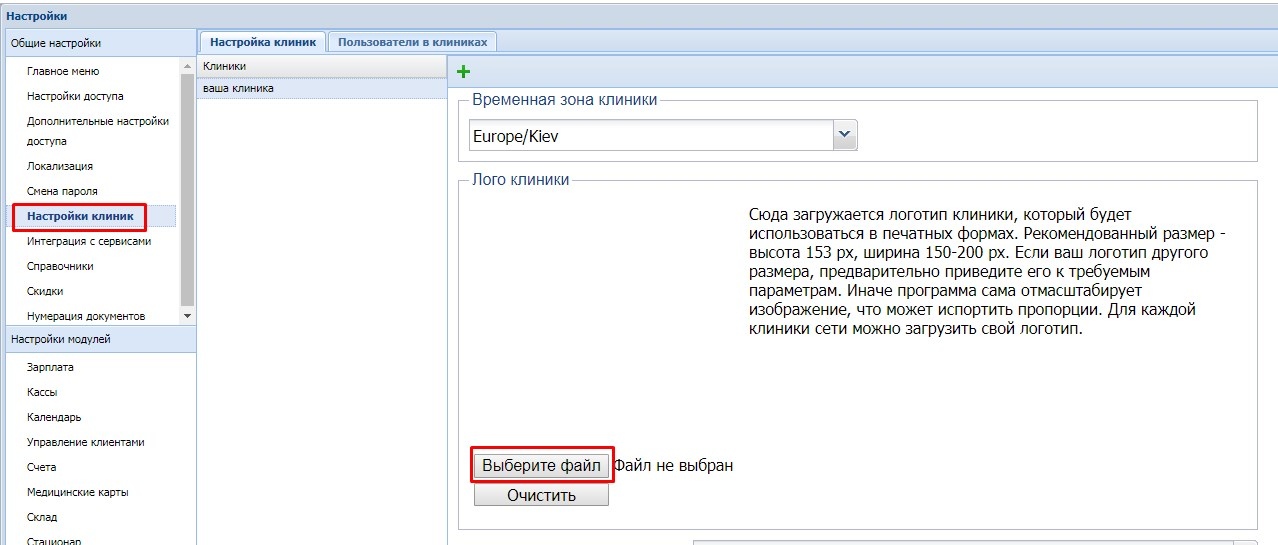Open Справочники in general settings
This screenshot has width=1278, height=545.
(60, 266)
